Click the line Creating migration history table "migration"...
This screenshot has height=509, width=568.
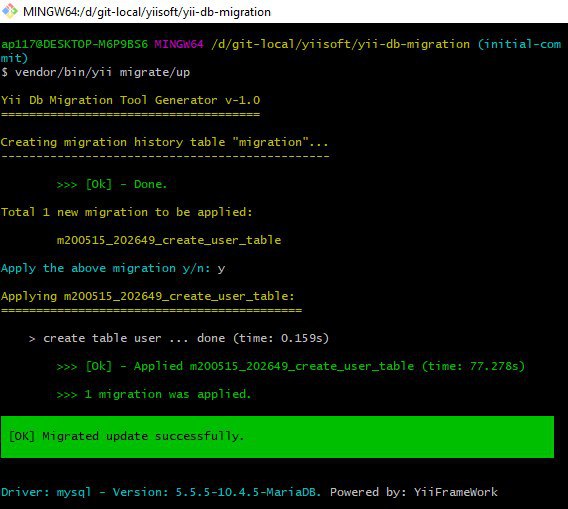pyautogui.click(x=164, y=142)
